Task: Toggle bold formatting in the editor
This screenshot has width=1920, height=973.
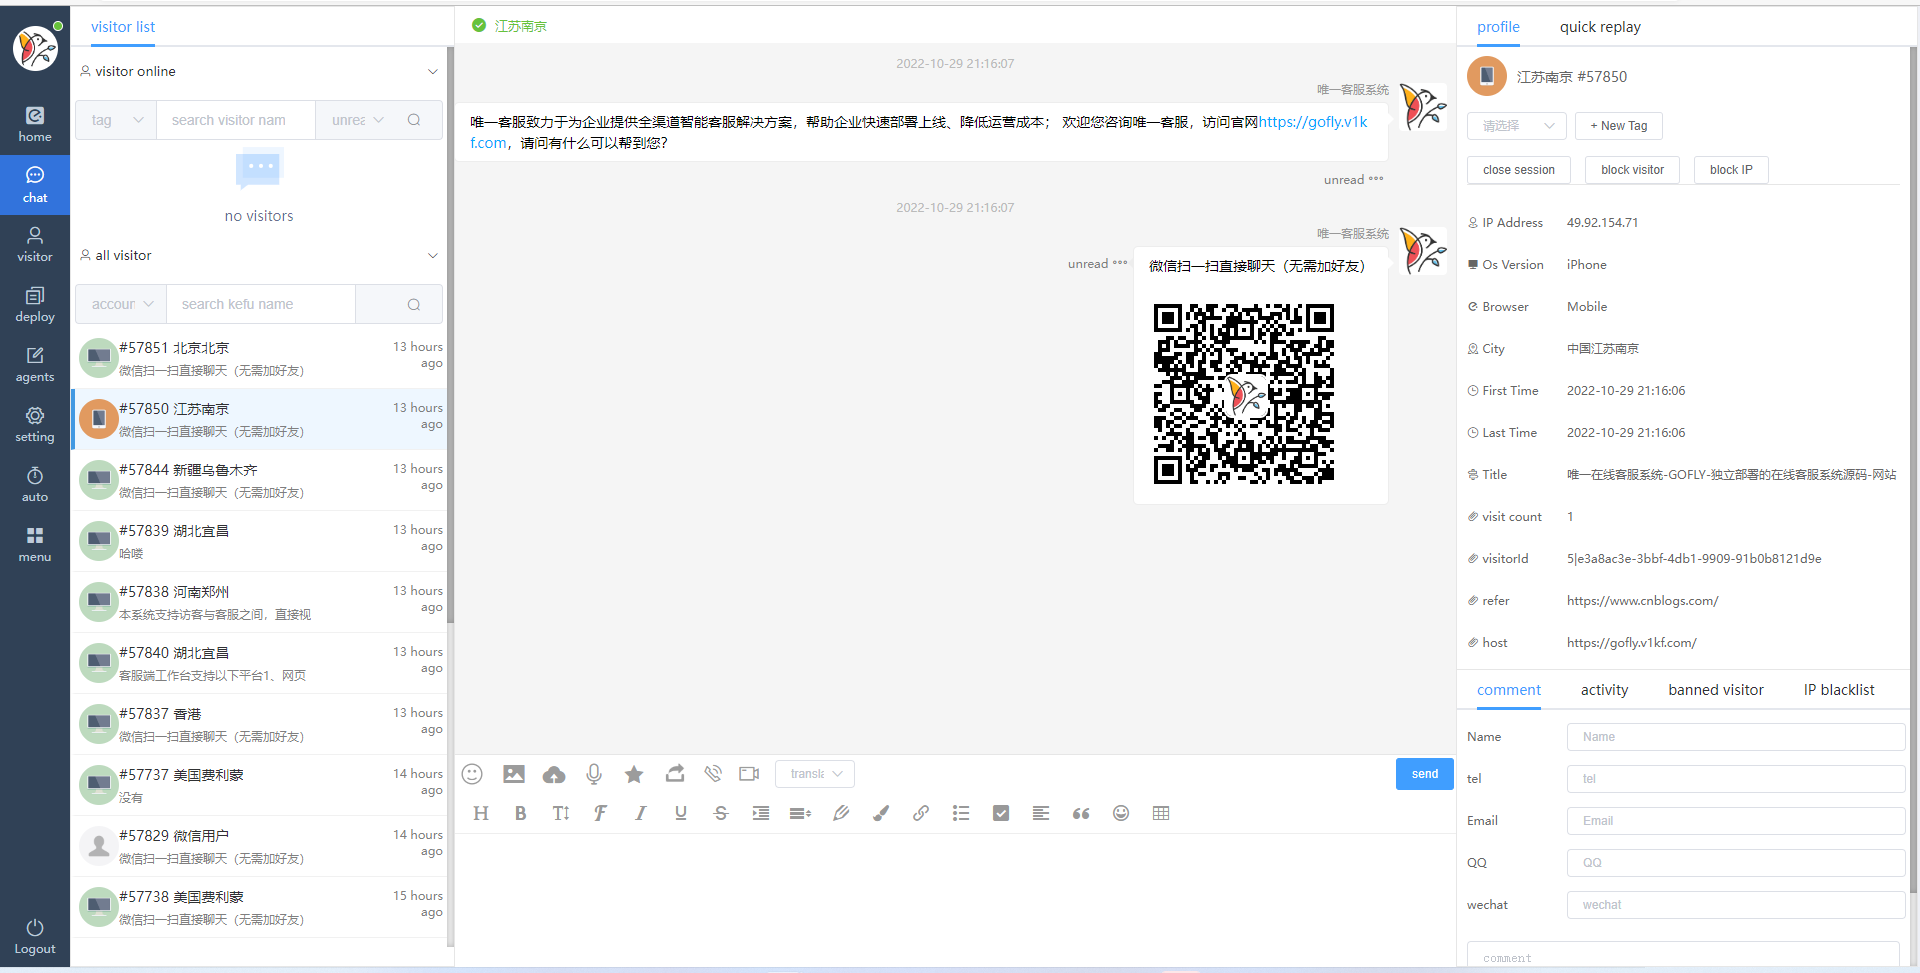Action: pyautogui.click(x=521, y=813)
